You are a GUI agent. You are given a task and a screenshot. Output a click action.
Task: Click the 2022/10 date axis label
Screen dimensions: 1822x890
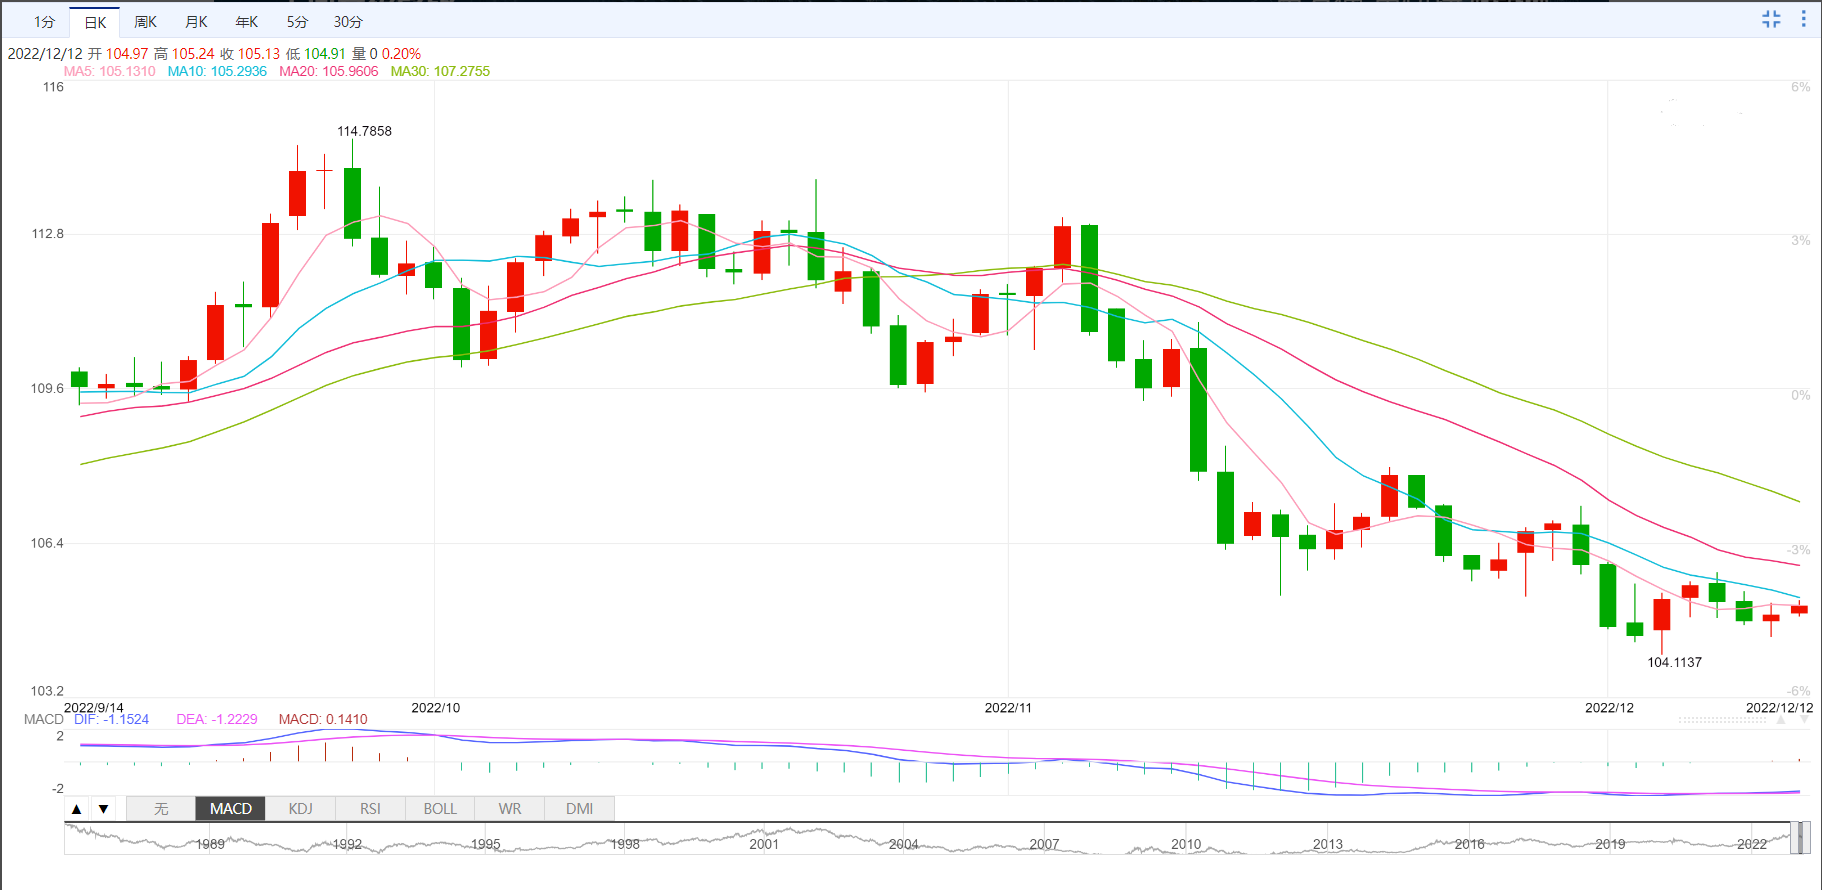(x=436, y=708)
